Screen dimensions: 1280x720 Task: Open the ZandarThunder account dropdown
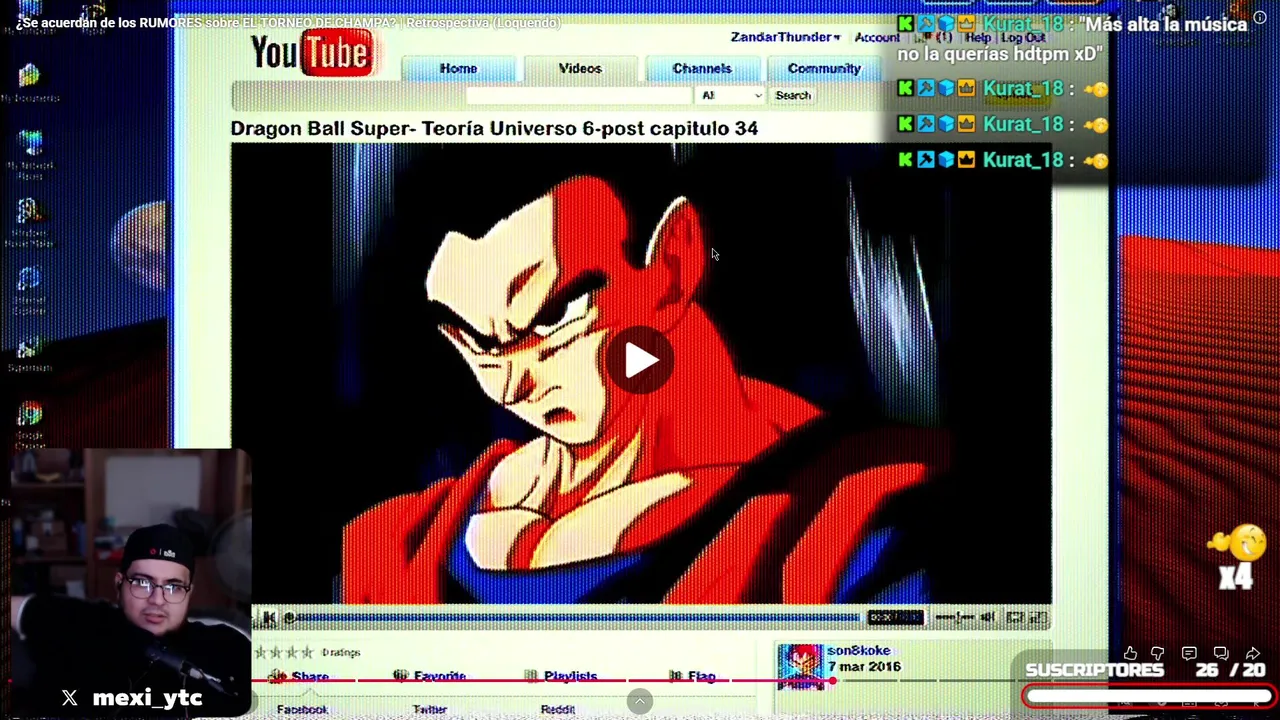coord(785,37)
